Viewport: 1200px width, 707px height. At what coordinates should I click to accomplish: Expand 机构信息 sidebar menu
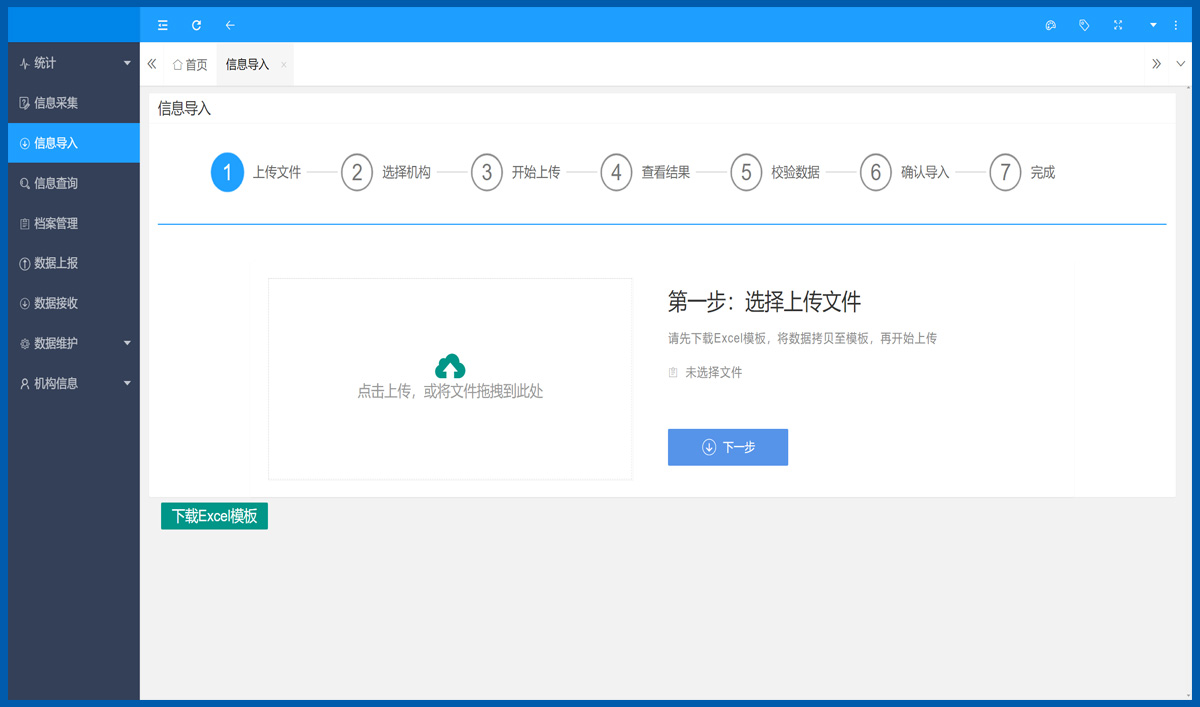(x=74, y=383)
